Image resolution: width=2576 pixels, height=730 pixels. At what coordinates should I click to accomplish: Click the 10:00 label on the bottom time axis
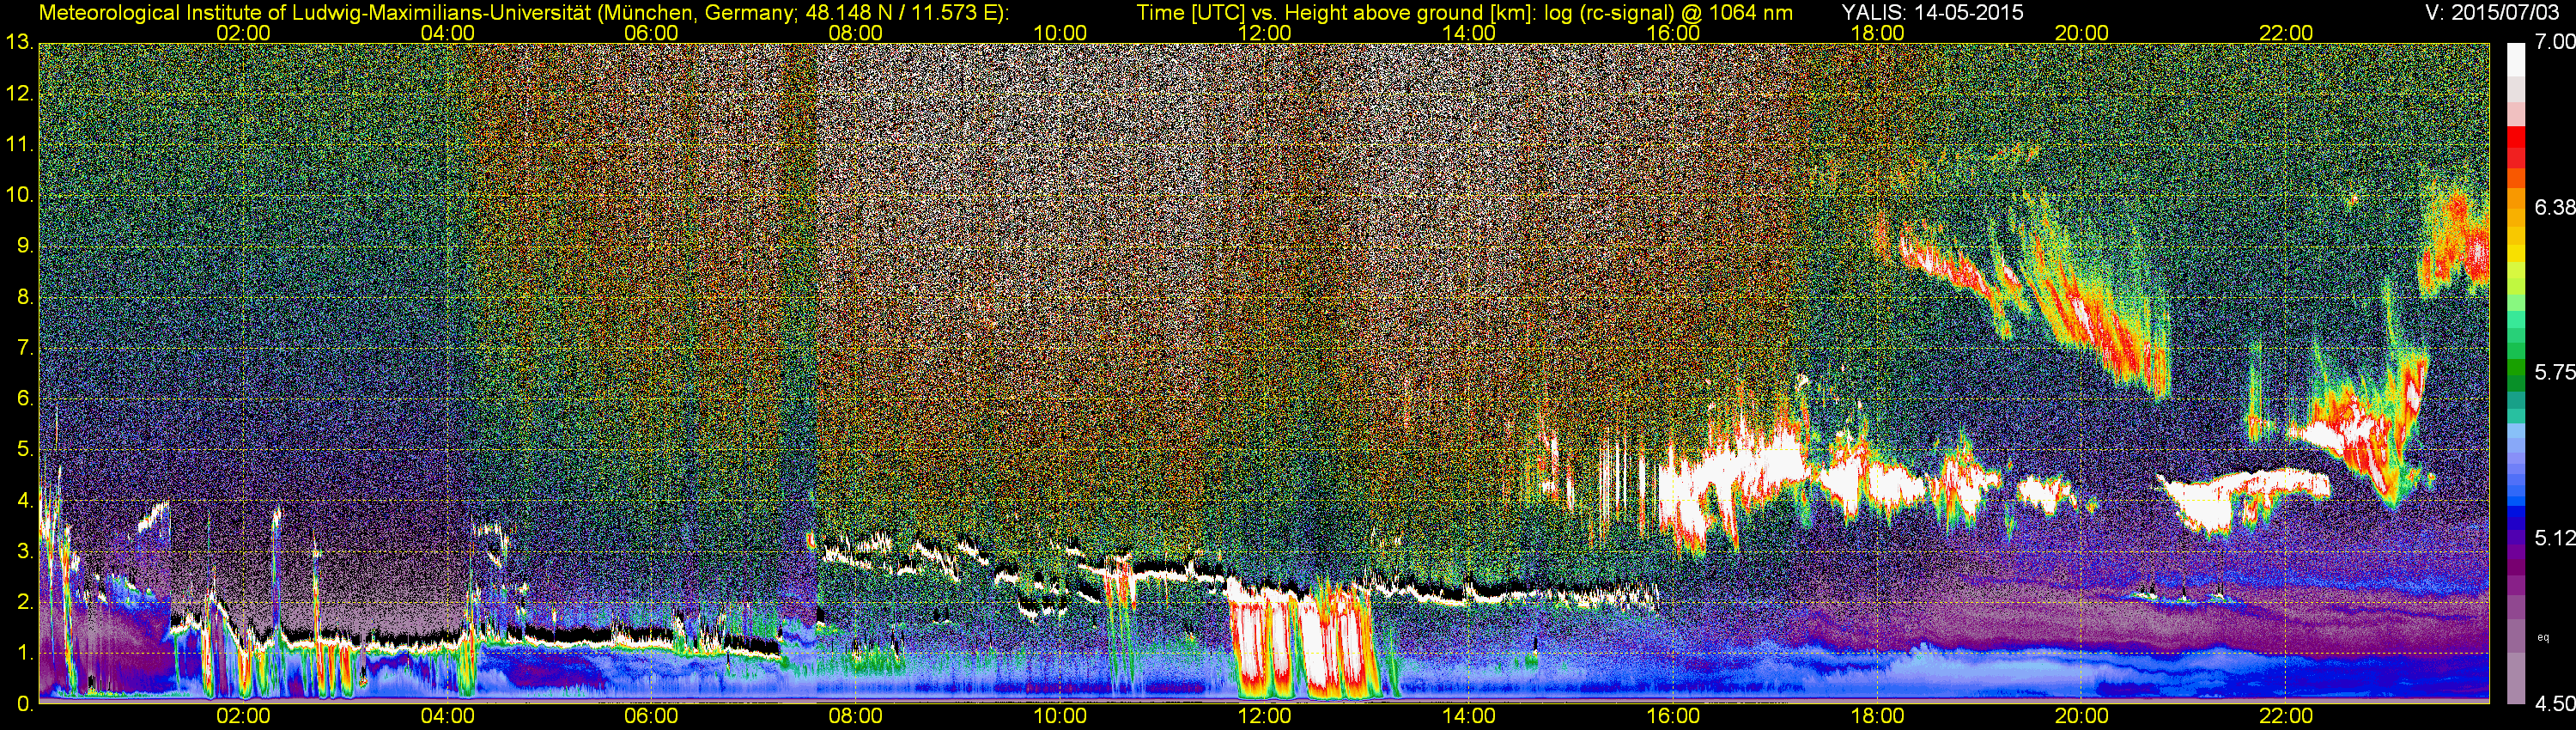tap(1060, 716)
